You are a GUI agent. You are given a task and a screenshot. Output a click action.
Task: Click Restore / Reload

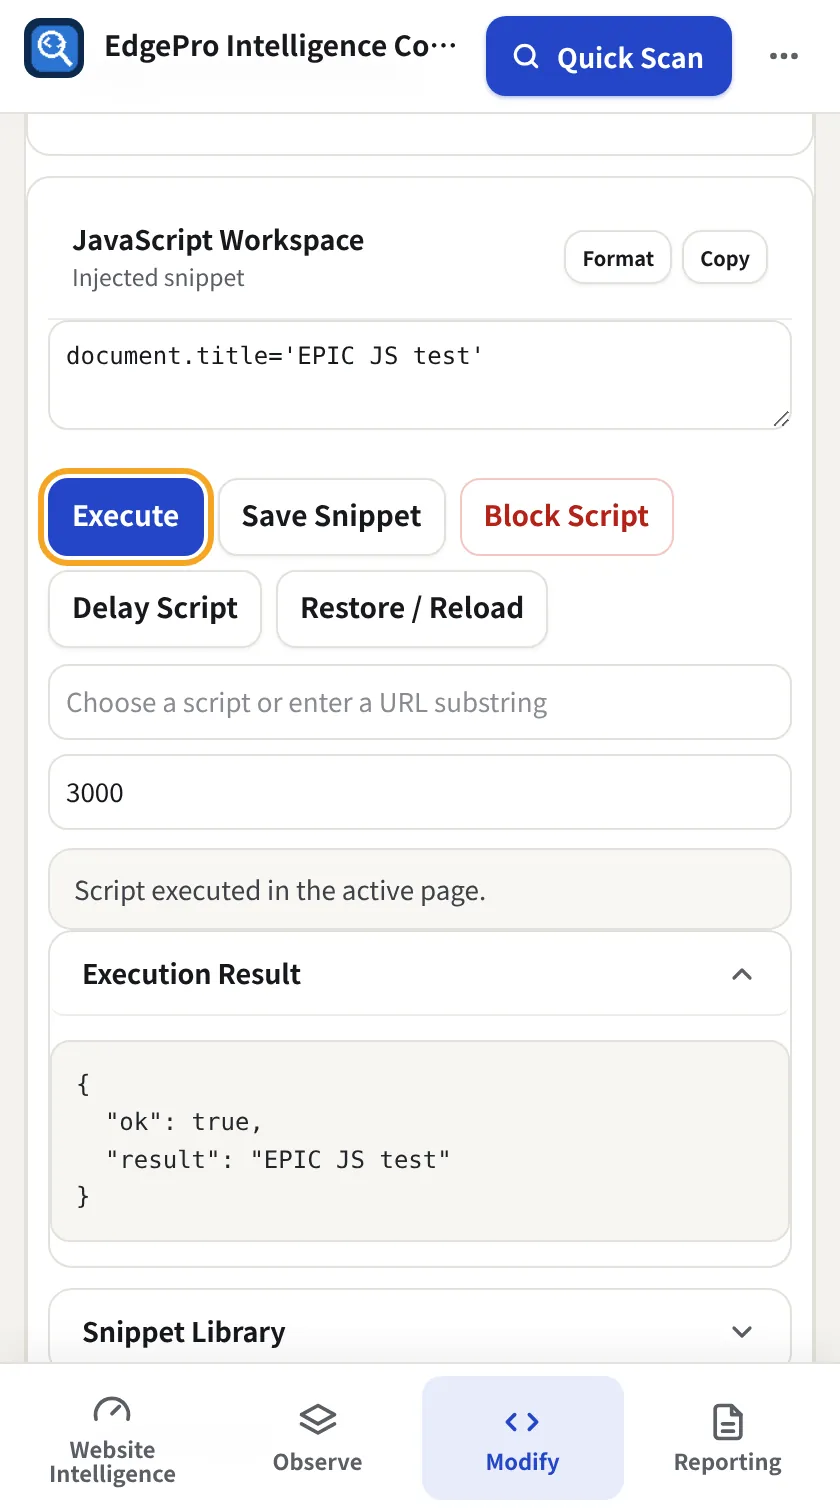pyautogui.click(x=412, y=608)
